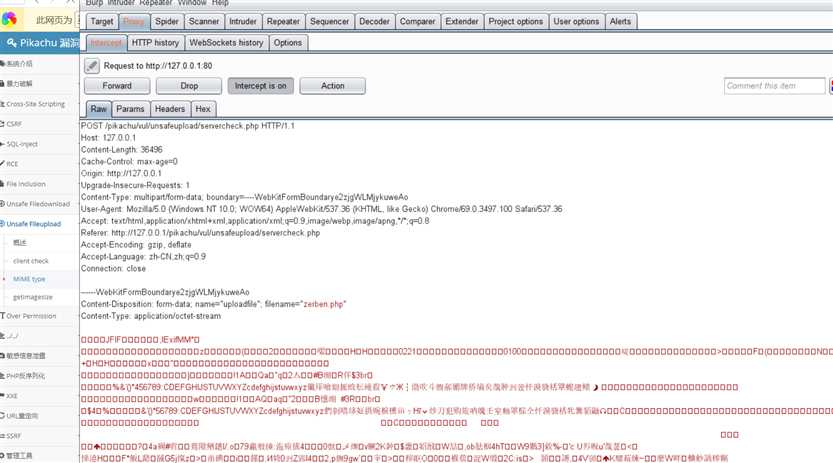The height and width of the screenshot is (463, 833).
Task: Open the XXE sidebar section
Action: coord(12,396)
